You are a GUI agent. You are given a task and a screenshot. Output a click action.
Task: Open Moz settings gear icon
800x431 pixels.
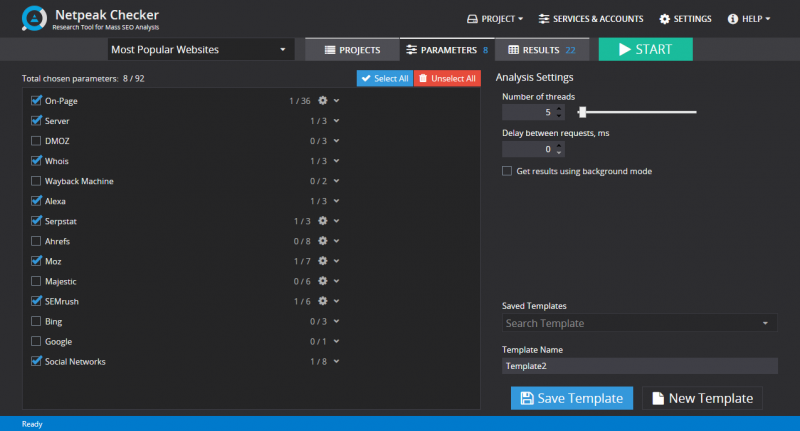point(322,261)
